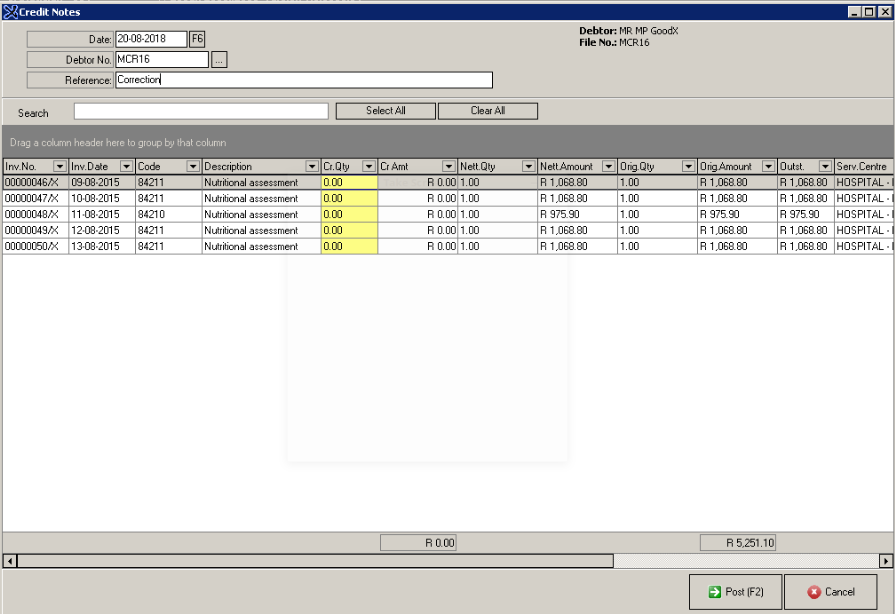The width and height of the screenshot is (895, 614).
Task: Expand the Cr.Qty column filter dropdown
Action: tap(368, 166)
